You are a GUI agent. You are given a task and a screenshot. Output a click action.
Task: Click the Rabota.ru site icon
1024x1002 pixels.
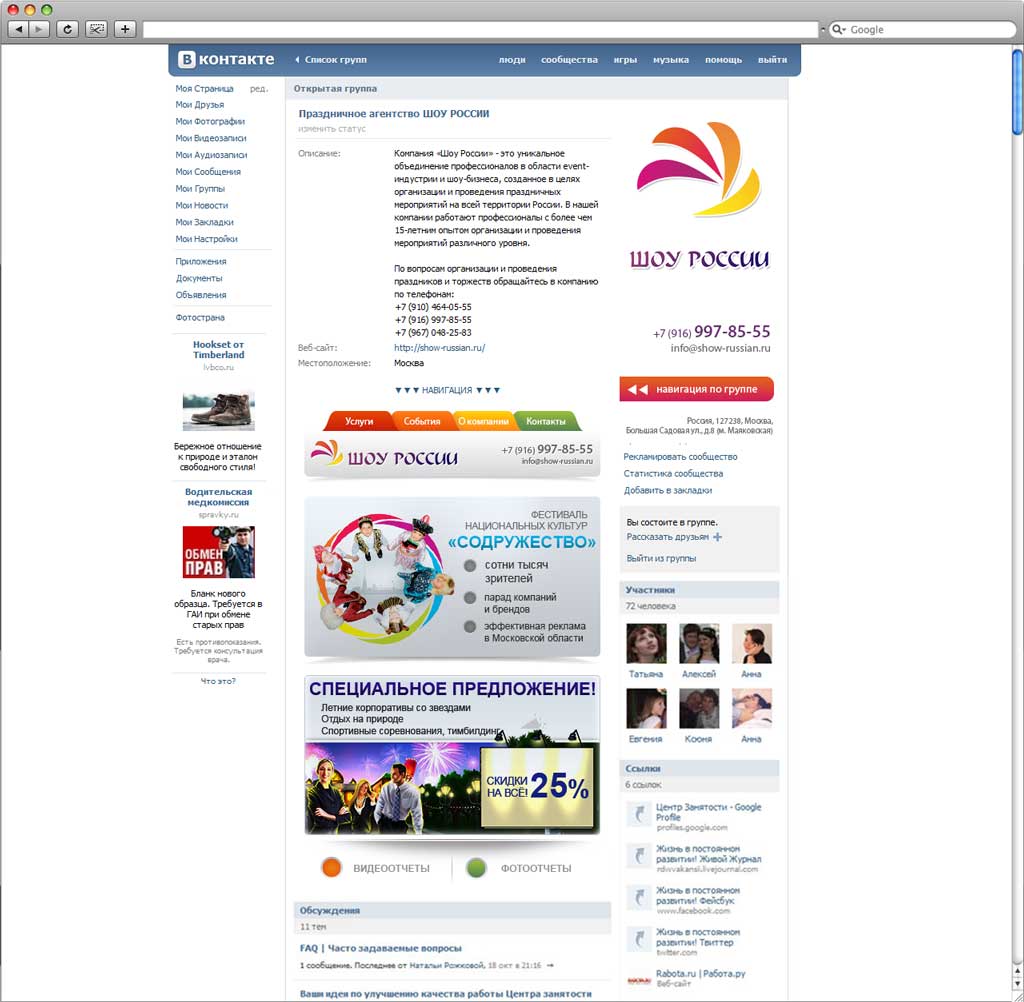[x=639, y=980]
